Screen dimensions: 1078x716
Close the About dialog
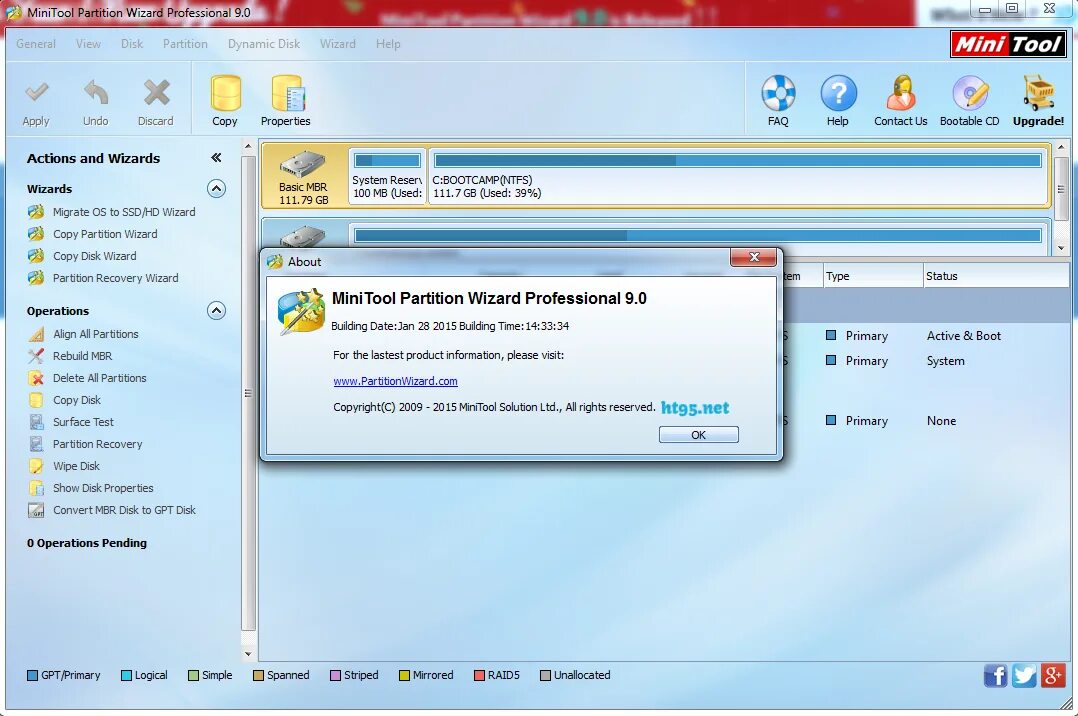pyautogui.click(x=754, y=257)
